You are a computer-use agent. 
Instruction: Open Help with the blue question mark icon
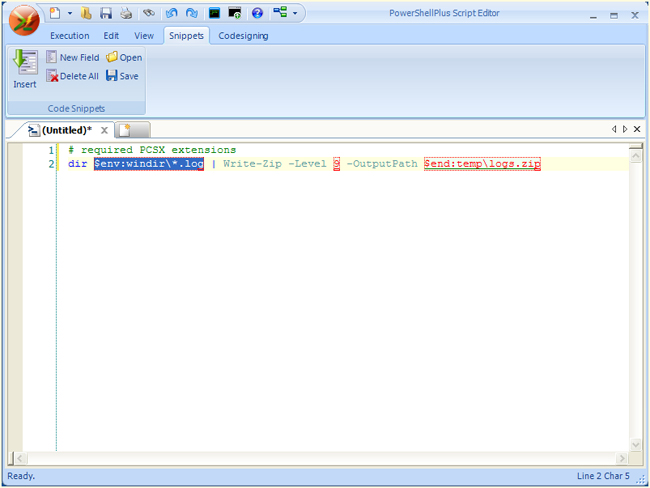click(x=257, y=13)
